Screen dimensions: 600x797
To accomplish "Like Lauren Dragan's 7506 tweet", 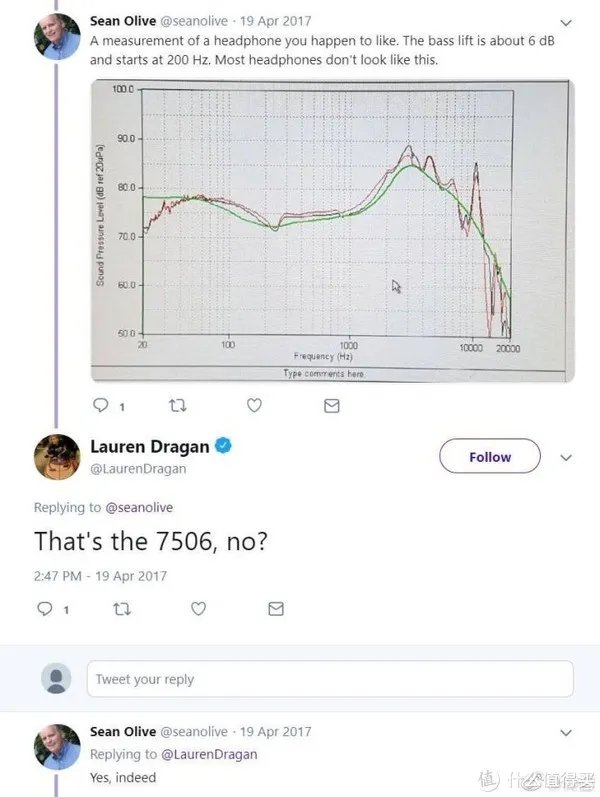I will 198,608.
